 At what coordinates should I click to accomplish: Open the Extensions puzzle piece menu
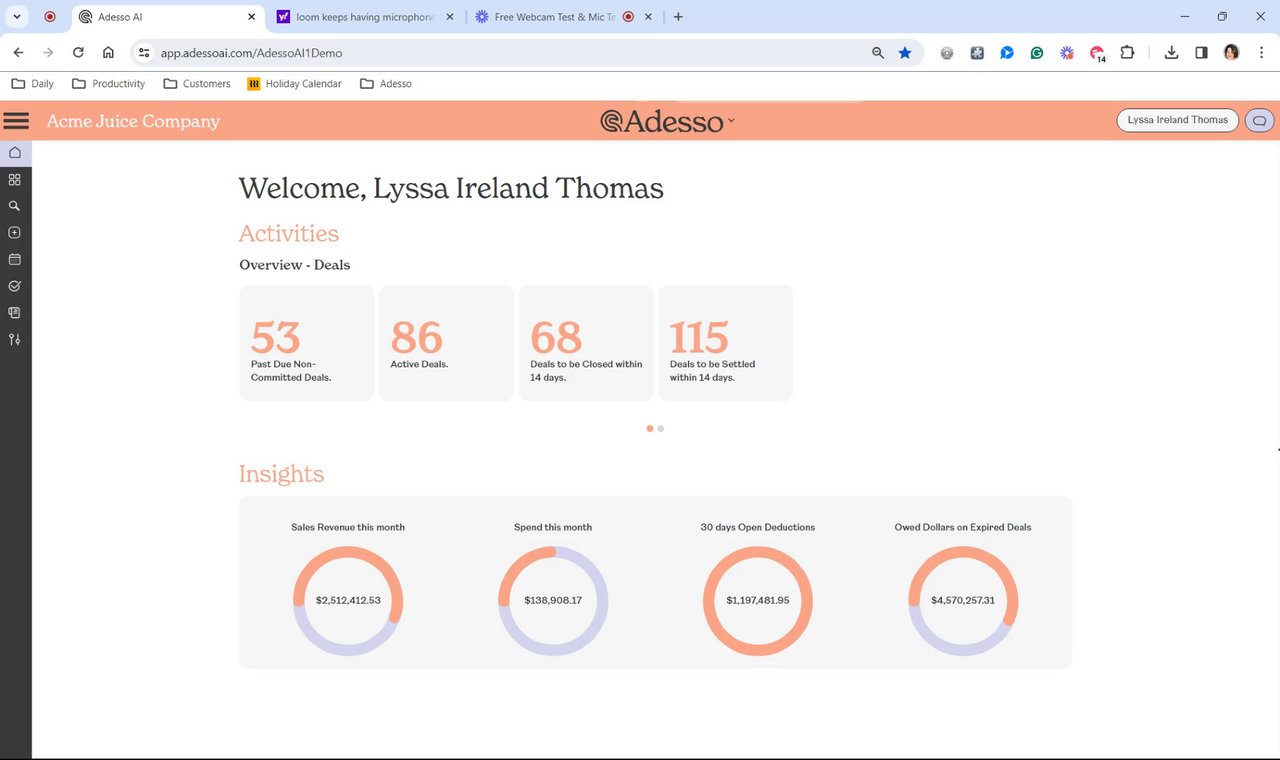[1127, 52]
